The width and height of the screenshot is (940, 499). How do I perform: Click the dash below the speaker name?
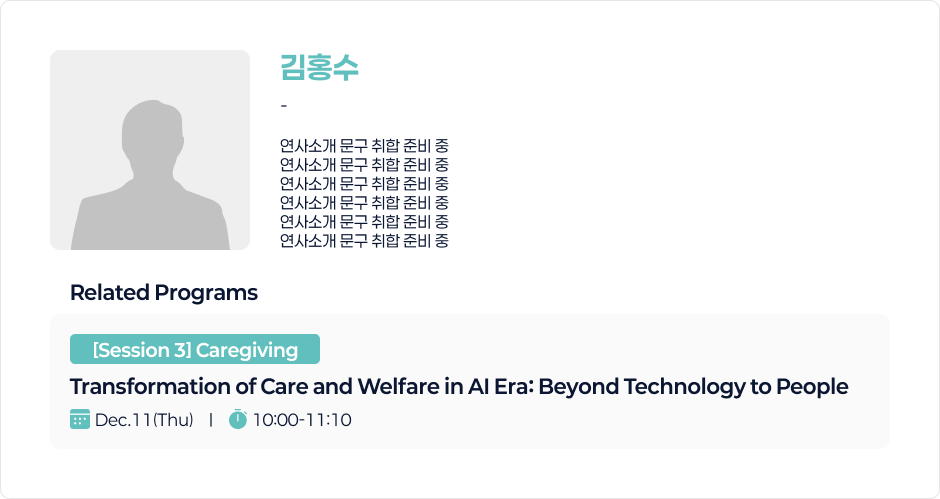click(x=284, y=106)
